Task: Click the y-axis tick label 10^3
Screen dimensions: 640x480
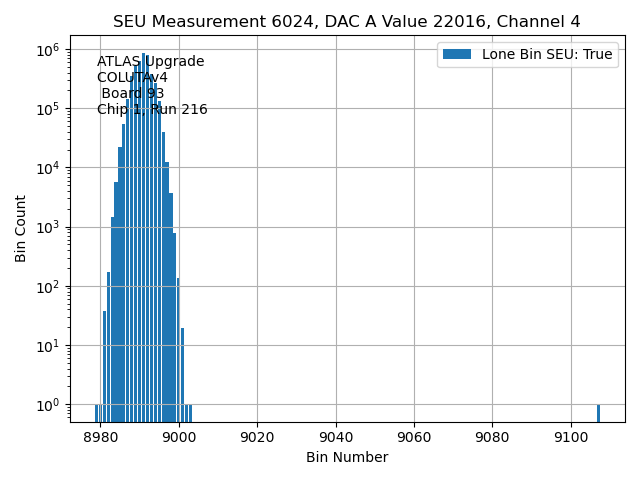Action: click(50, 227)
